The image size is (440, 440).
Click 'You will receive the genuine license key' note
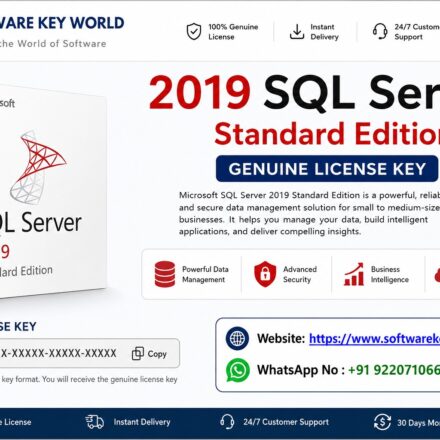click(110, 379)
